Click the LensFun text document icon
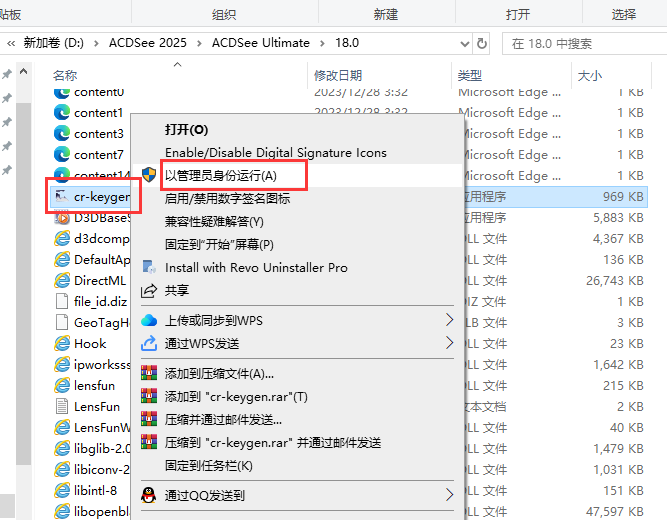This screenshot has height=520, width=667. (x=62, y=406)
